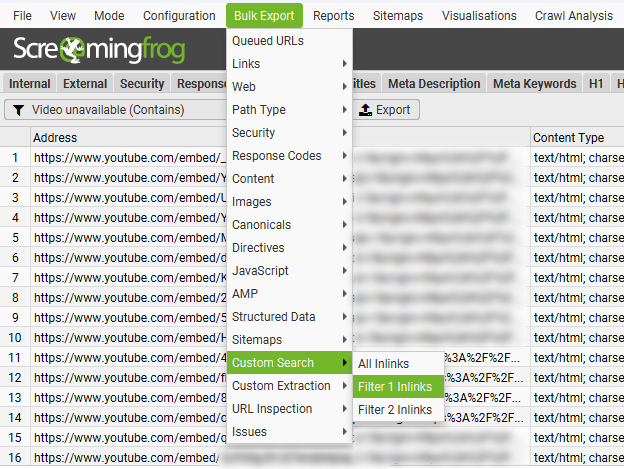Close the Bulk Export menu
Image resolution: width=624 pixels, height=469 pixels.
point(264,16)
